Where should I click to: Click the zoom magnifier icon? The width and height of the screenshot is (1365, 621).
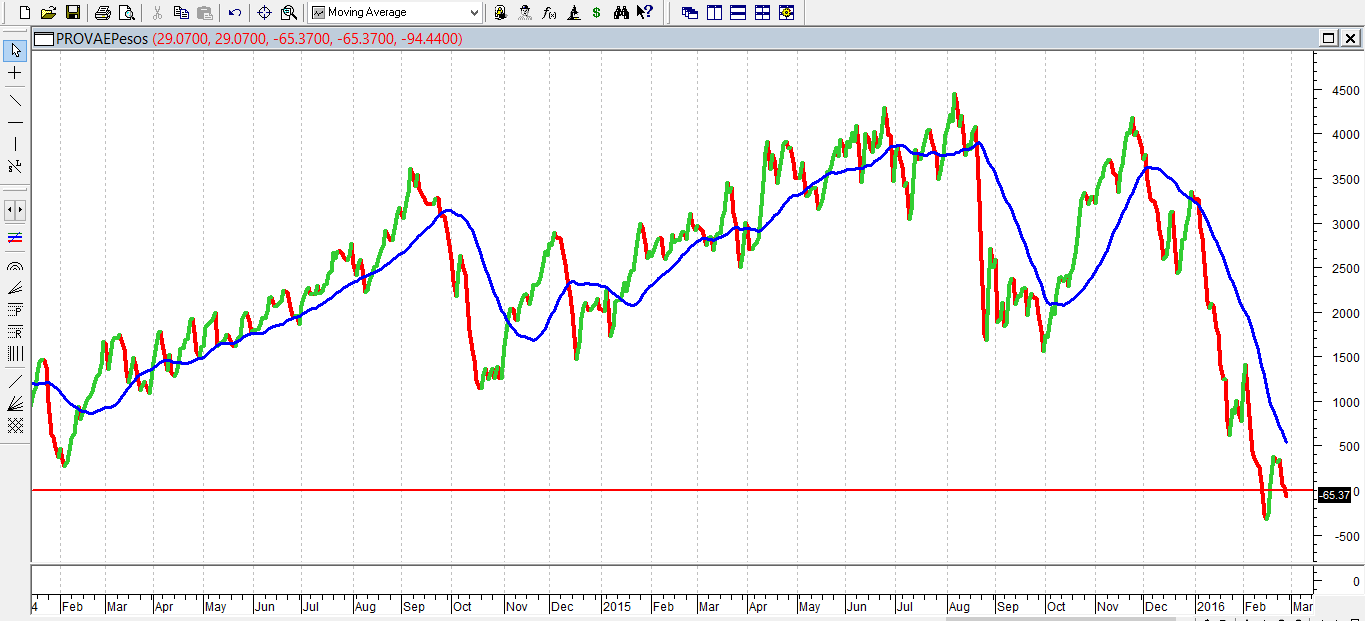[289, 13]
